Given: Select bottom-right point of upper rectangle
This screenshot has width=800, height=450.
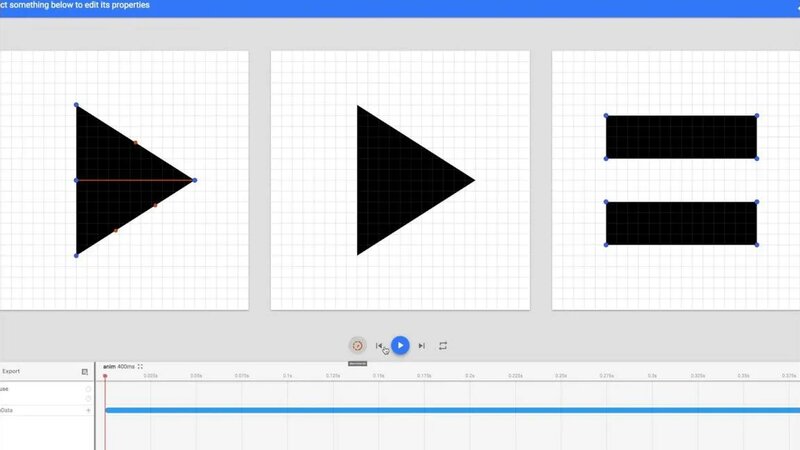Looking at the screenshot, I should (757, 159).
